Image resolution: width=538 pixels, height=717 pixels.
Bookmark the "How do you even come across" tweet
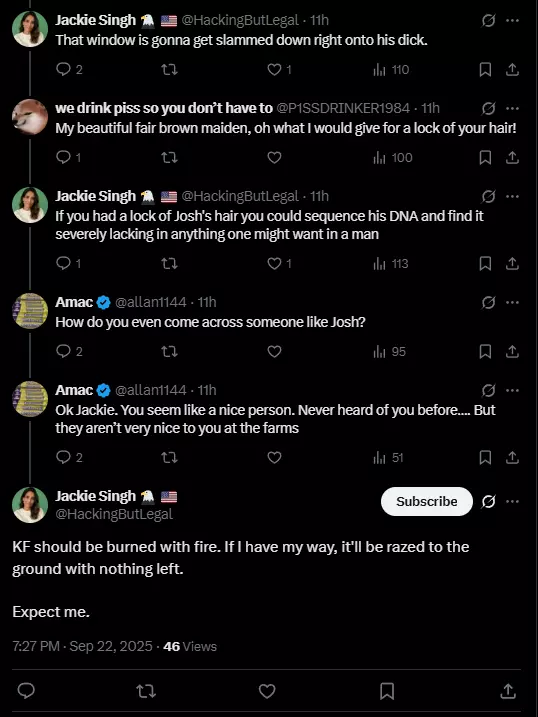point(485,351)
